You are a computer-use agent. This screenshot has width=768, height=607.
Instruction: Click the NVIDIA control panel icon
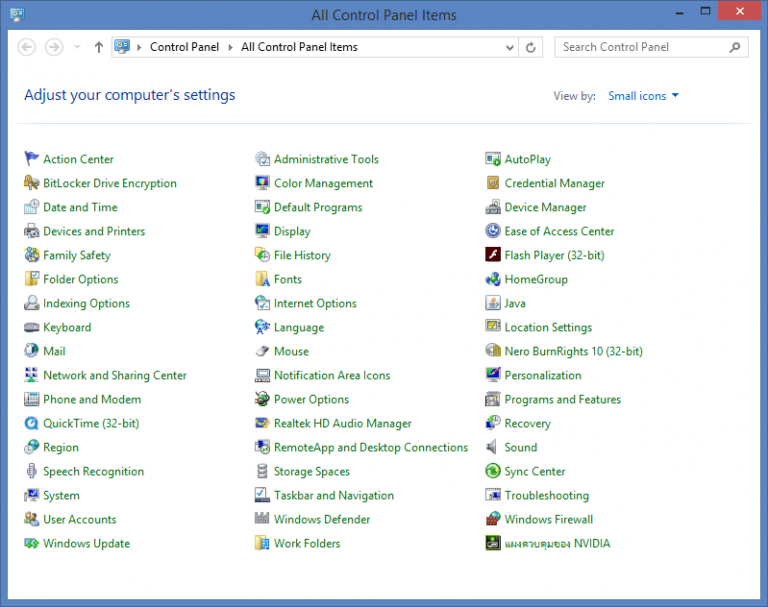[493, 543]
